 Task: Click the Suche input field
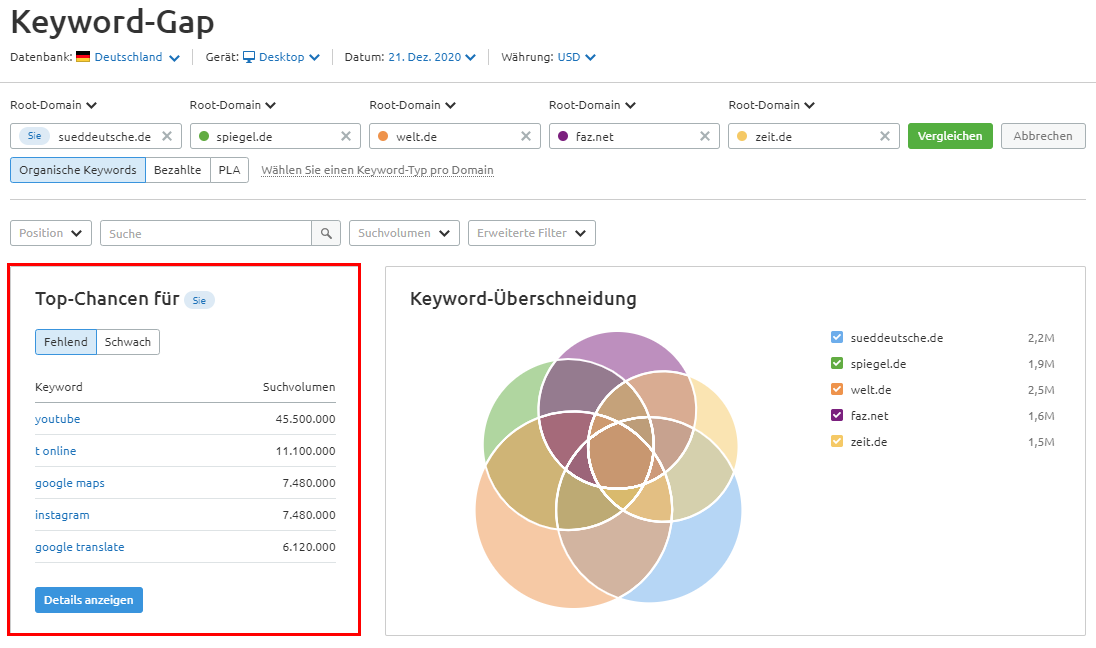tap(206, 233)
